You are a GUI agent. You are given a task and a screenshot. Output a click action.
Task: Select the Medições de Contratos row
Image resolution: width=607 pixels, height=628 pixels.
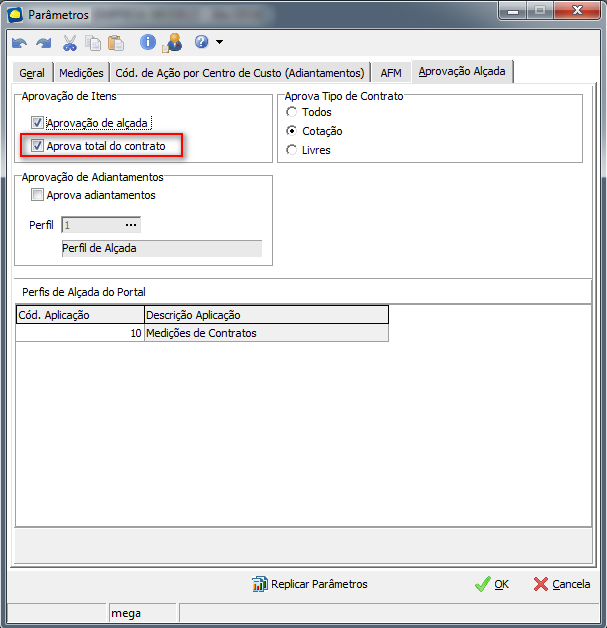point(201,333)
